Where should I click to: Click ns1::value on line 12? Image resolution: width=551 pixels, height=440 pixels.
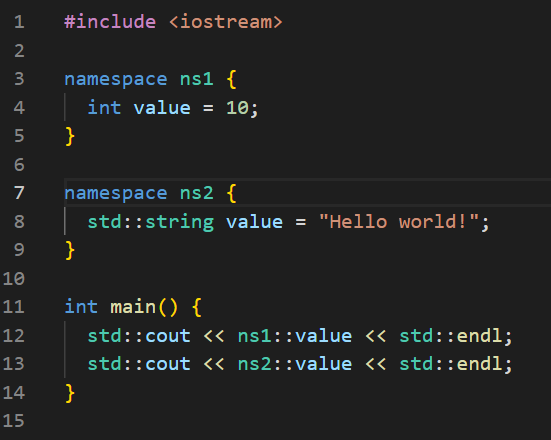[295, 336]
